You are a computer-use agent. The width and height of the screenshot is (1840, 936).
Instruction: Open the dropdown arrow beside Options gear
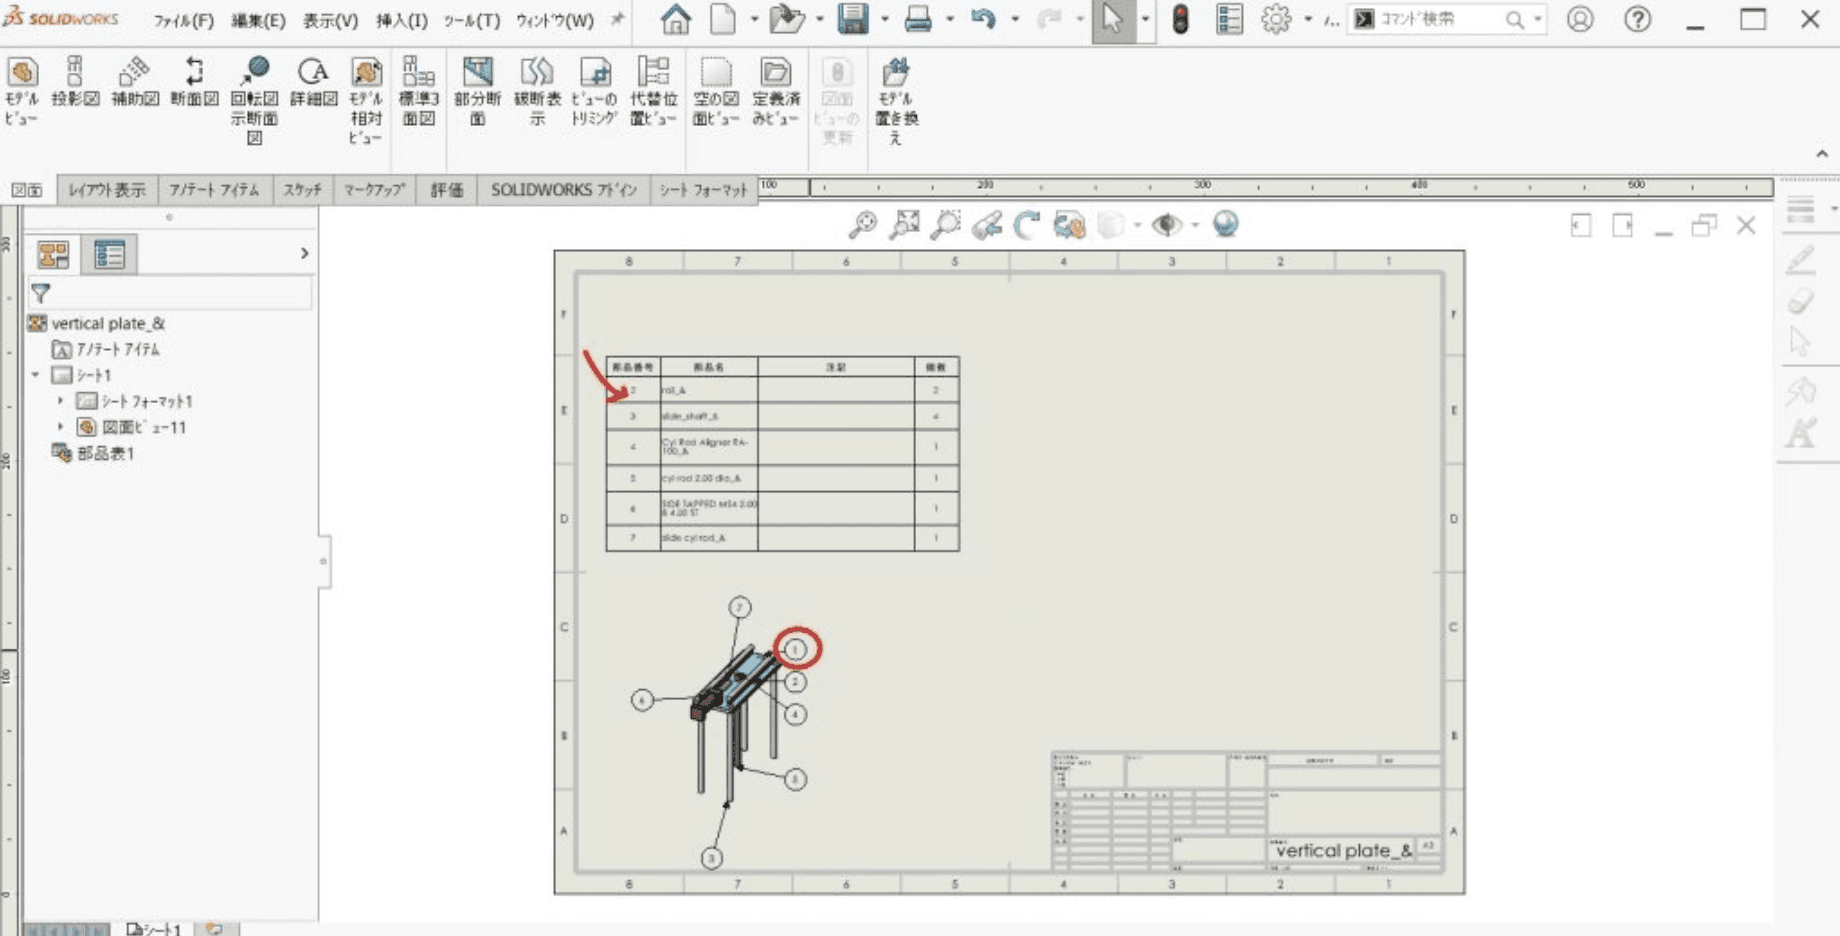pyautogui.click(x=1308, y=19)
